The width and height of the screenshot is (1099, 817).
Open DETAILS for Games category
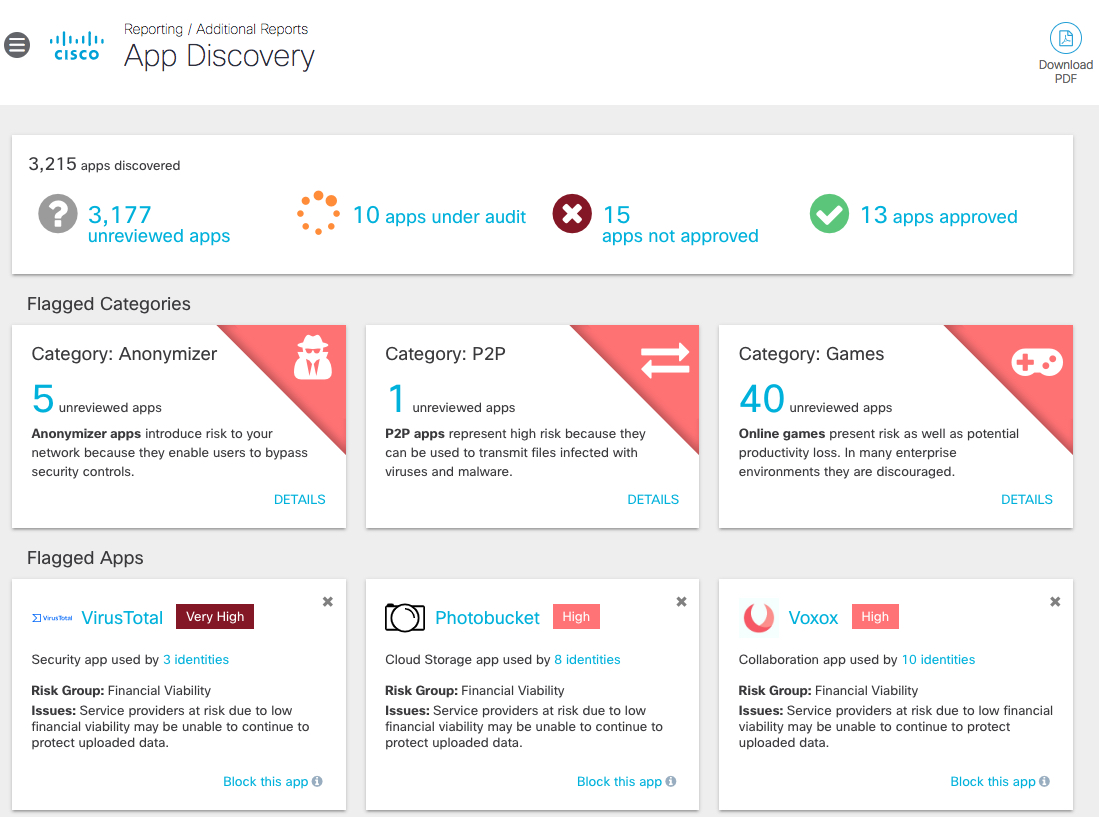tap(1026, 500)
